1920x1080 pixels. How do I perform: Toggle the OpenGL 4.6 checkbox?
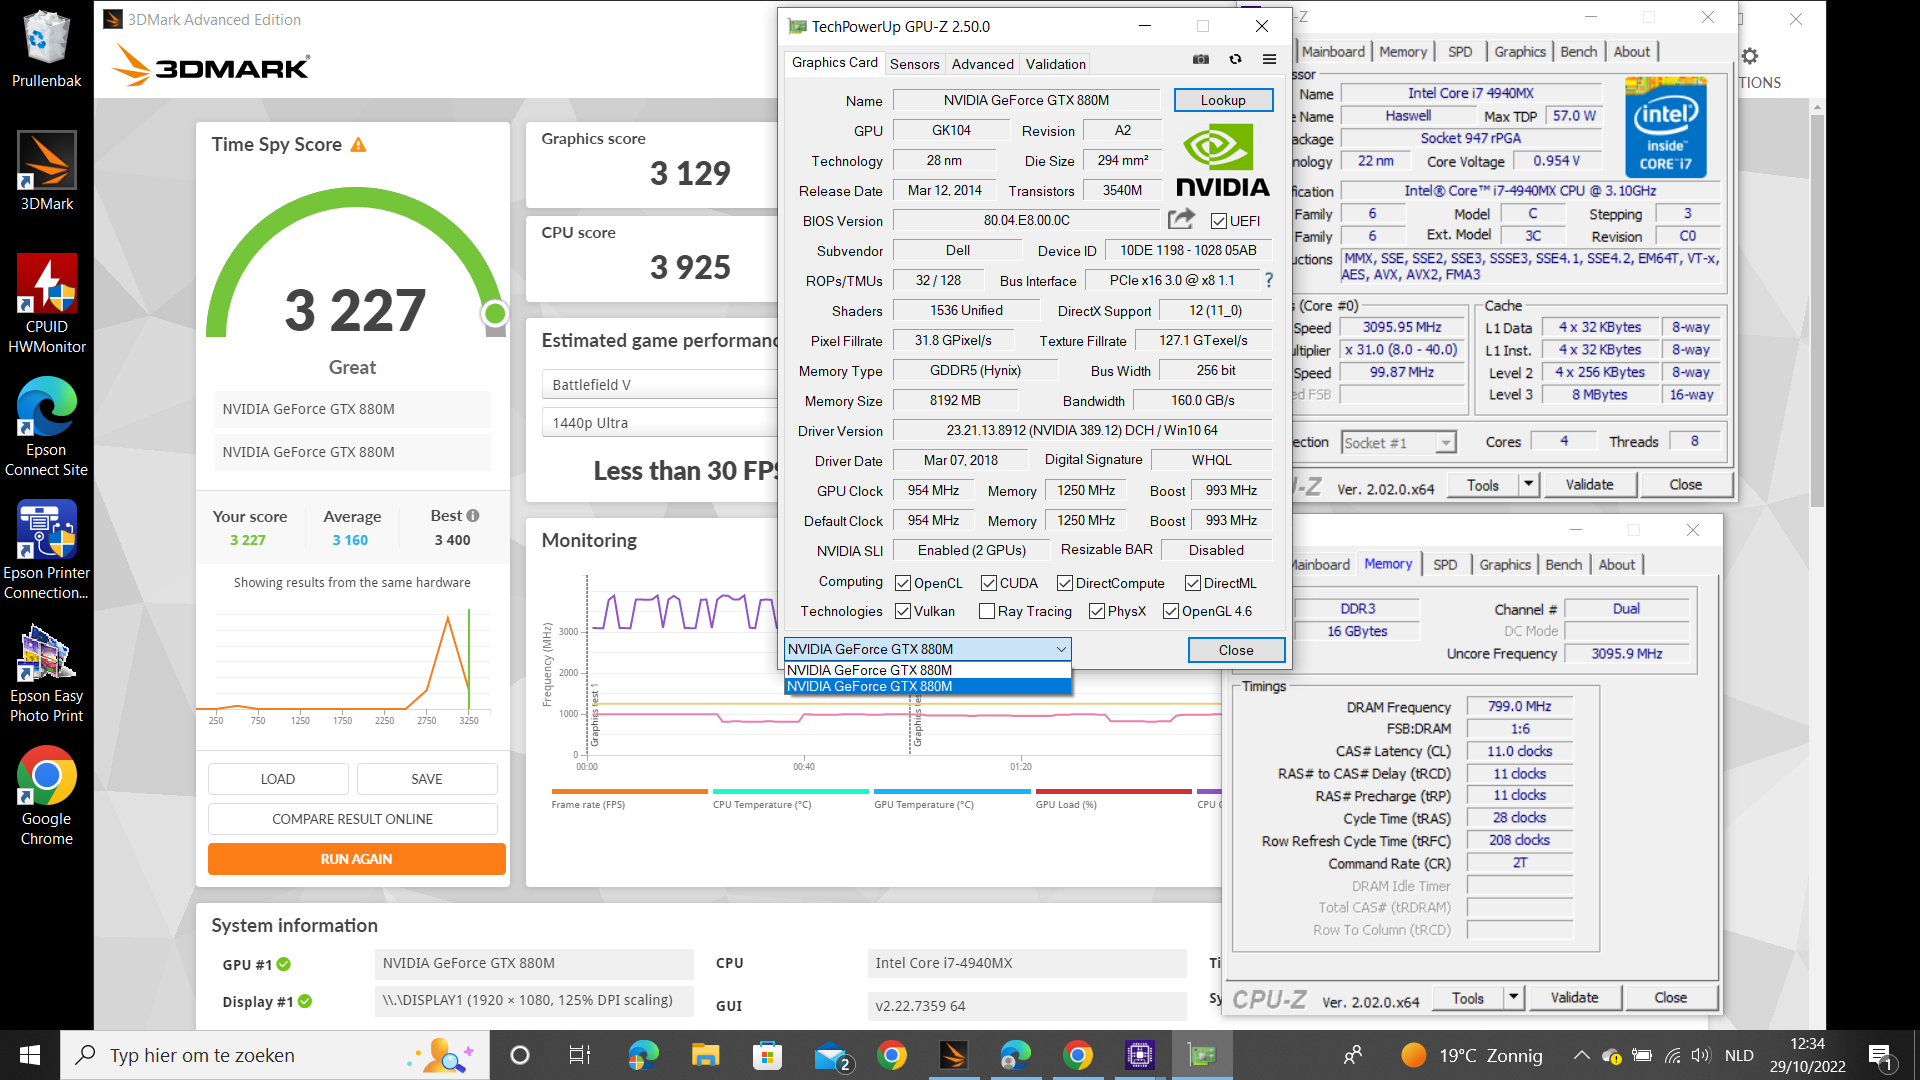pyautogui.click(x=1171, y=611)
